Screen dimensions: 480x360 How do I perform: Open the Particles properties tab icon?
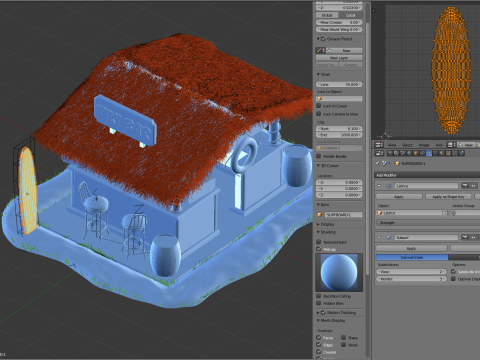[455, 153]
